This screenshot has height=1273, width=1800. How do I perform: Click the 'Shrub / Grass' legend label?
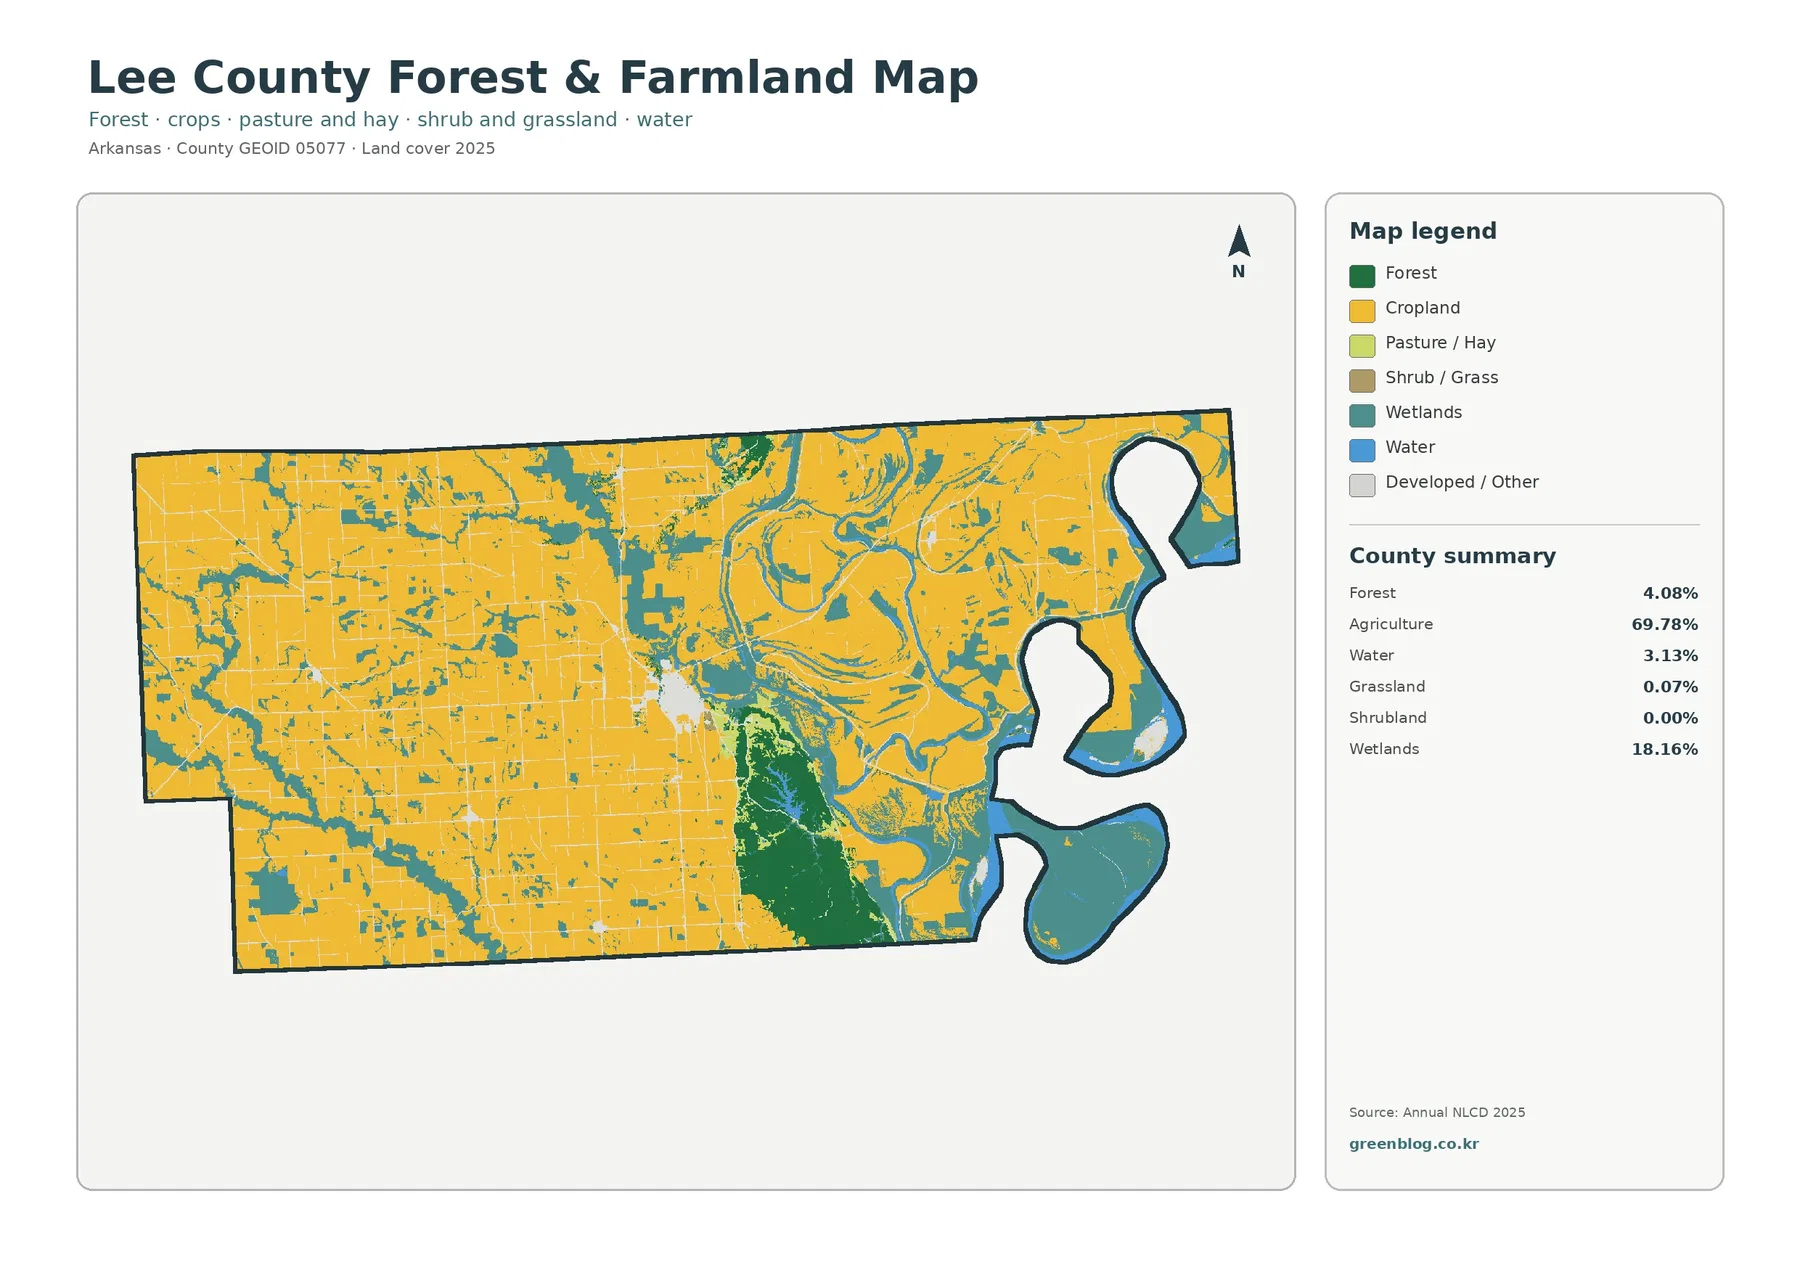(x=1441, y=377)
